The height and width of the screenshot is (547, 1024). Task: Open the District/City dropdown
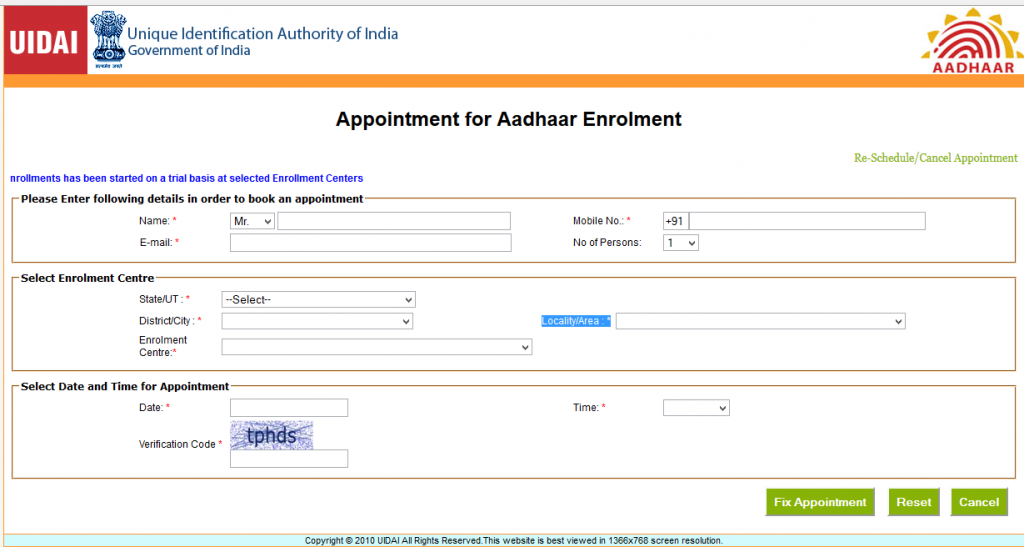pos(317,321)
